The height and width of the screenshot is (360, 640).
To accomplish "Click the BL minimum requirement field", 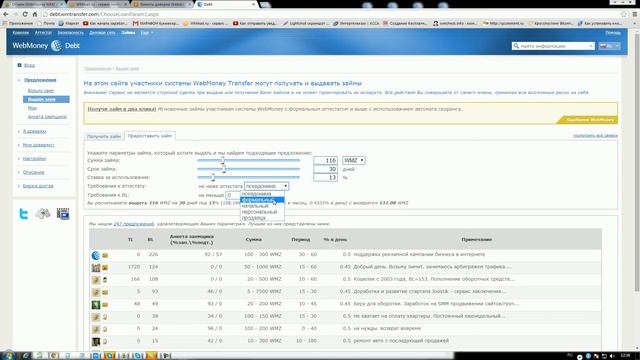I will [233, 195].
